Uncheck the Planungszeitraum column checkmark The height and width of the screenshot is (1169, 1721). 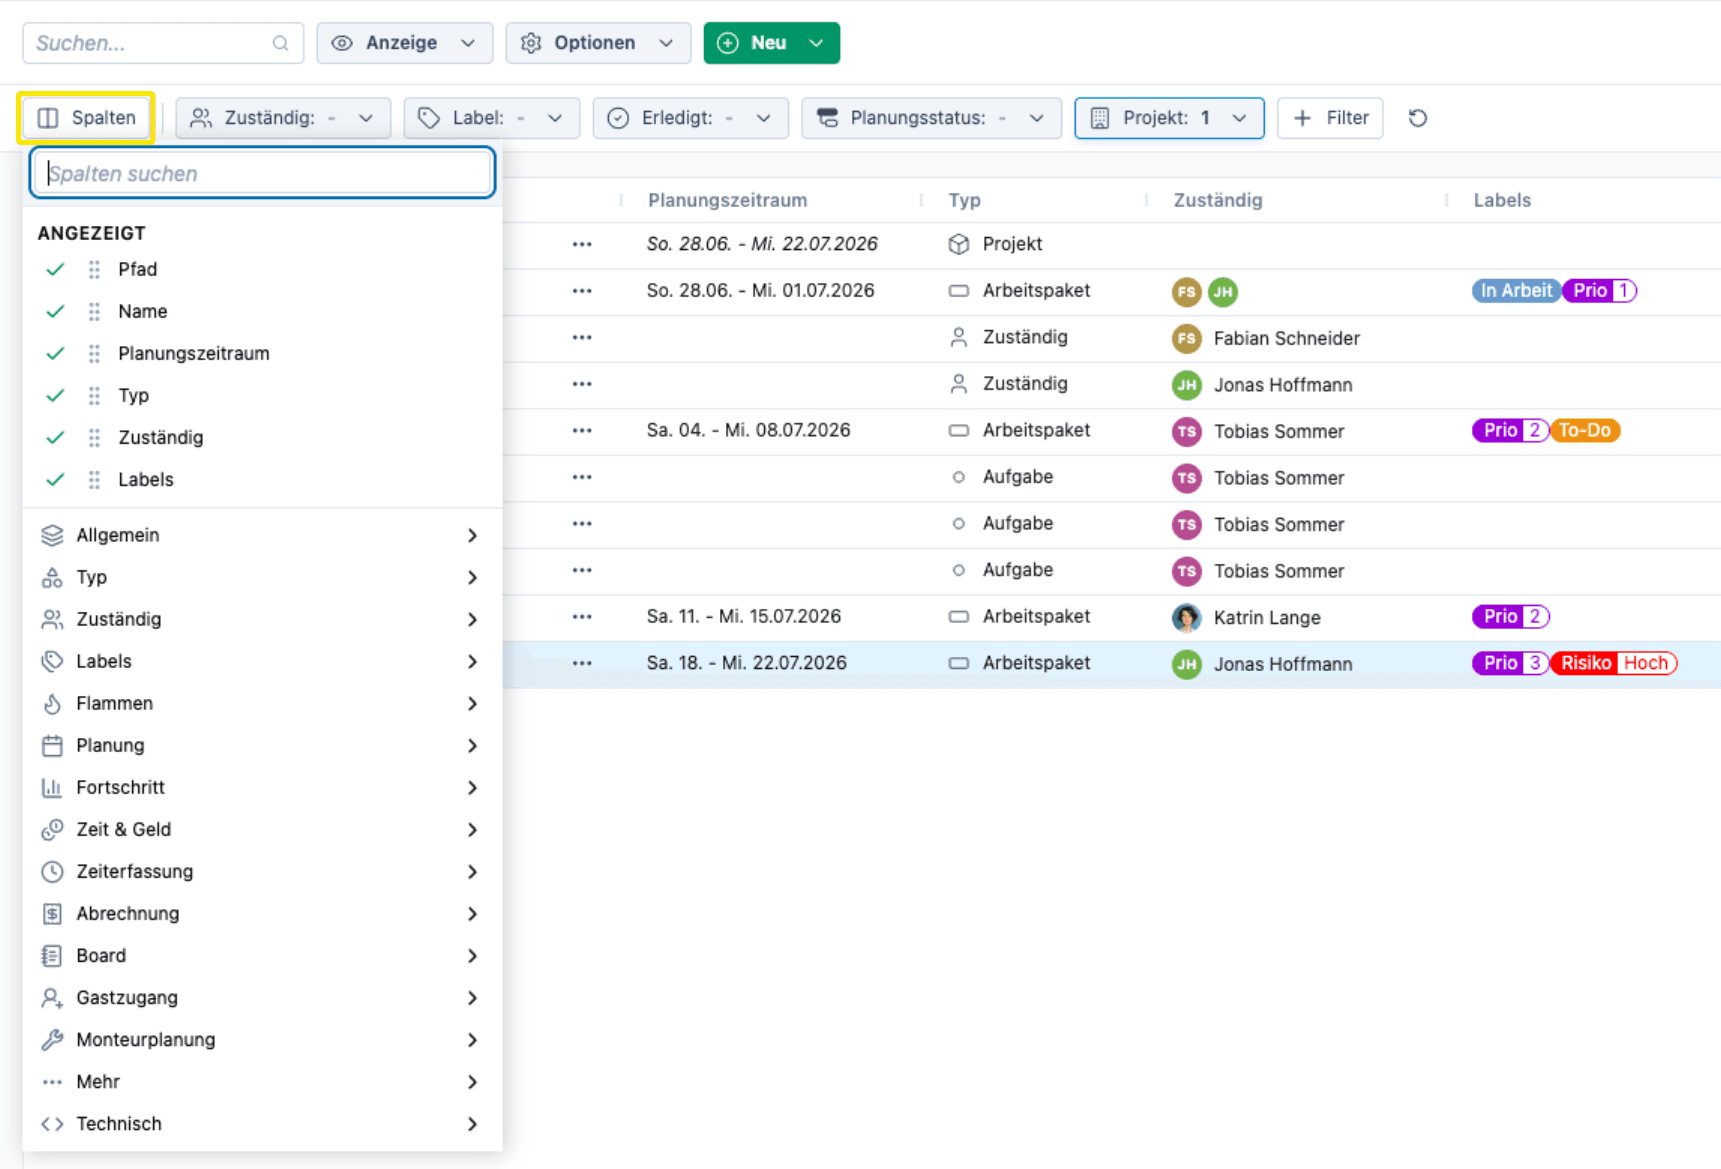coord(55,353)
